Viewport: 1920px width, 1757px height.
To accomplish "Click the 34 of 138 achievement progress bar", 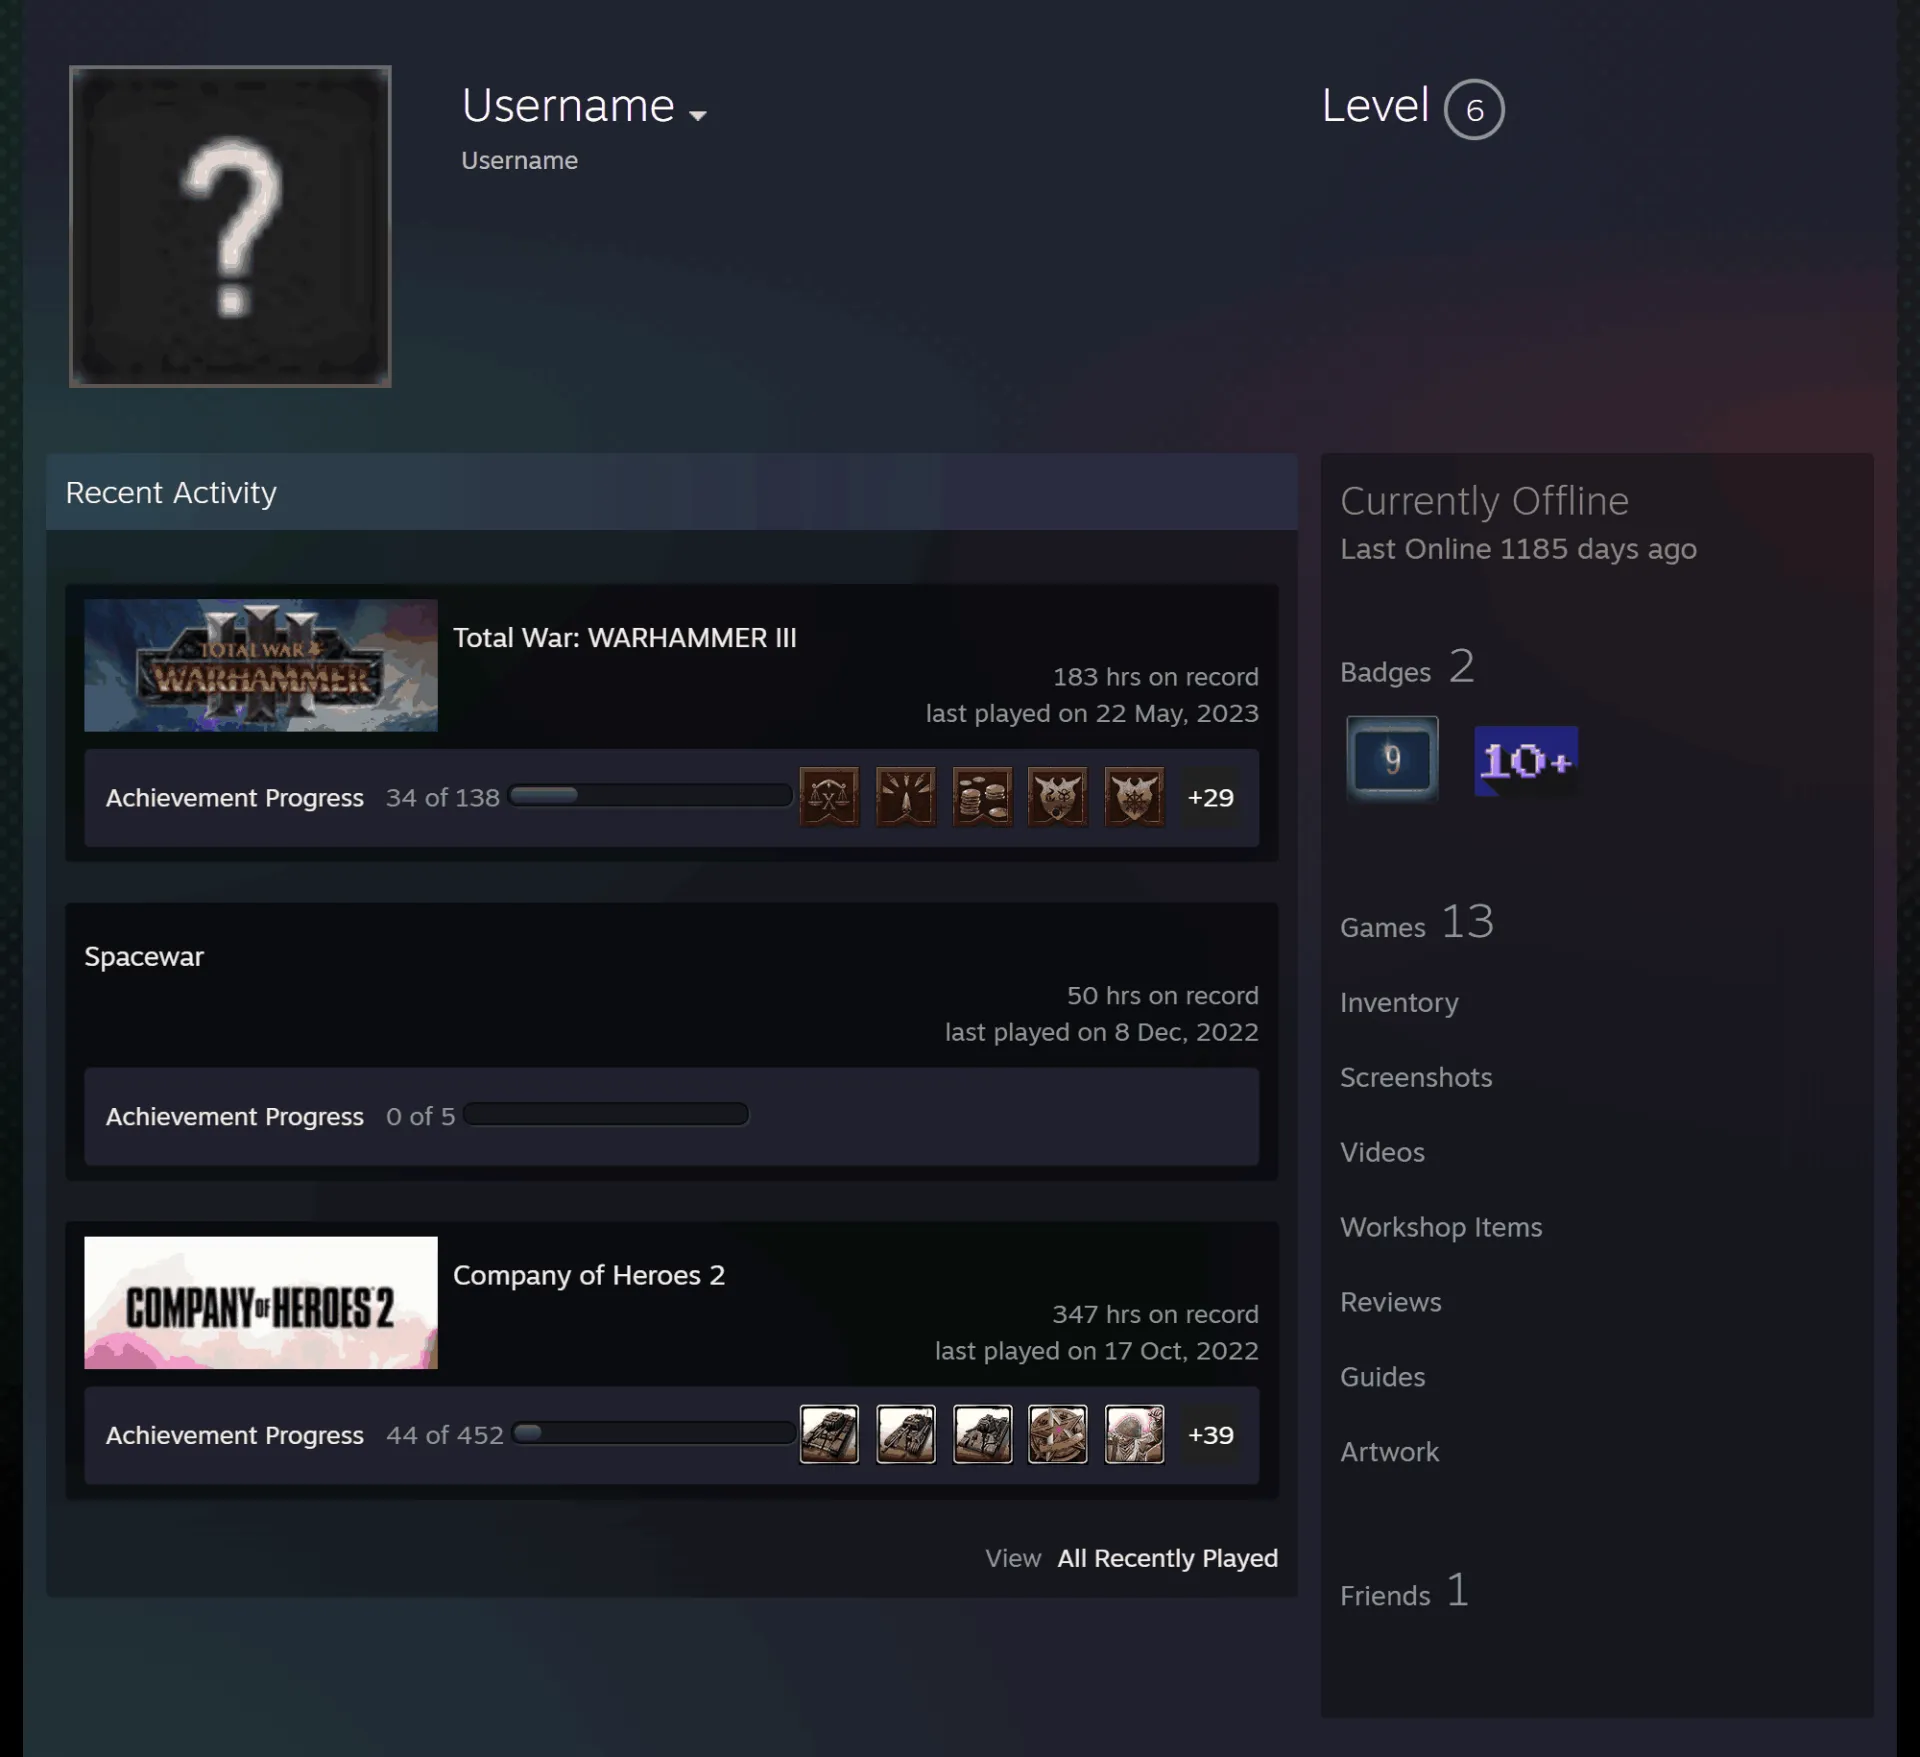I will coord(650,796).
